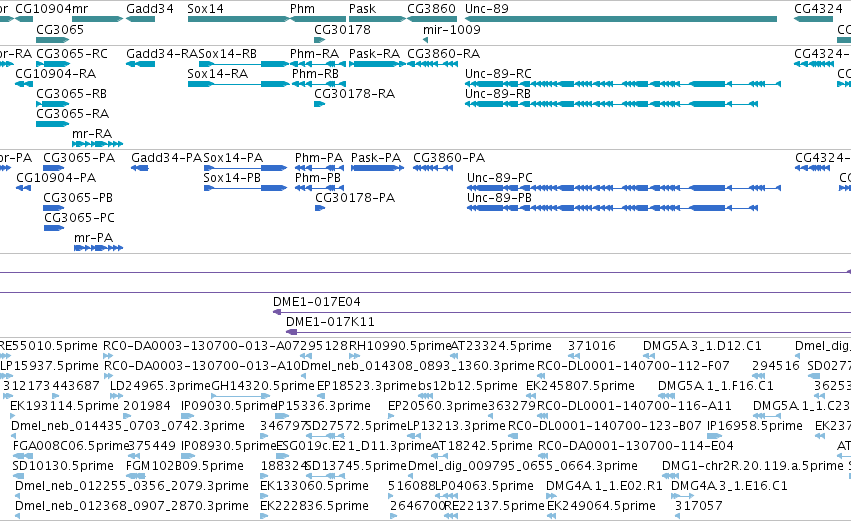Select the Gadd34 gene label

point(150,9)
